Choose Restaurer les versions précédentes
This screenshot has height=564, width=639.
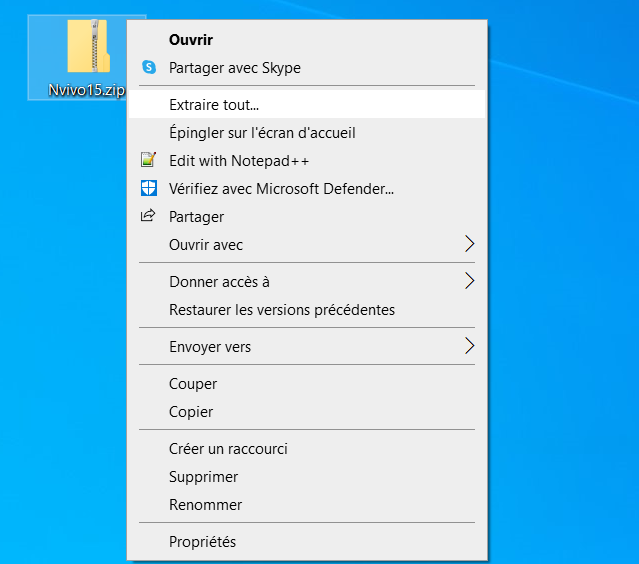[x=282, y=310]
